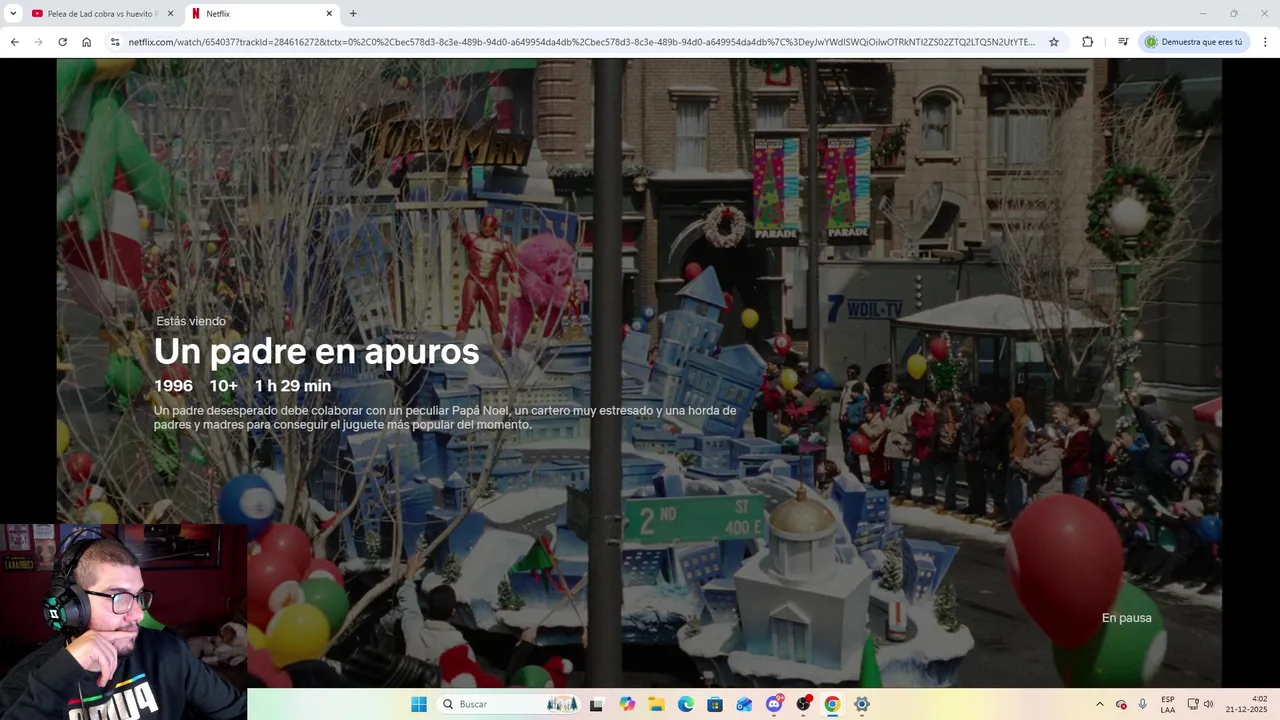Go back to the previous page

click(x=14, y=42)
